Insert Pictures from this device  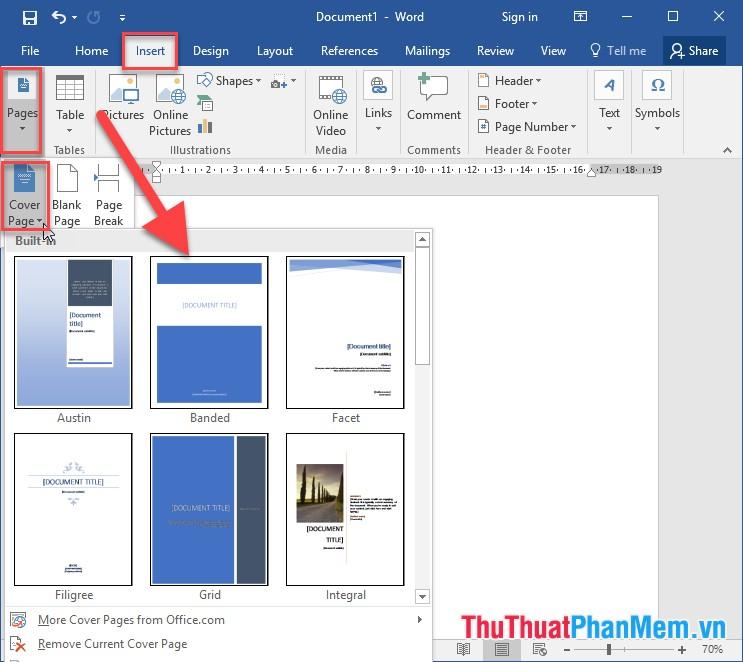click(x=123, y=97)
